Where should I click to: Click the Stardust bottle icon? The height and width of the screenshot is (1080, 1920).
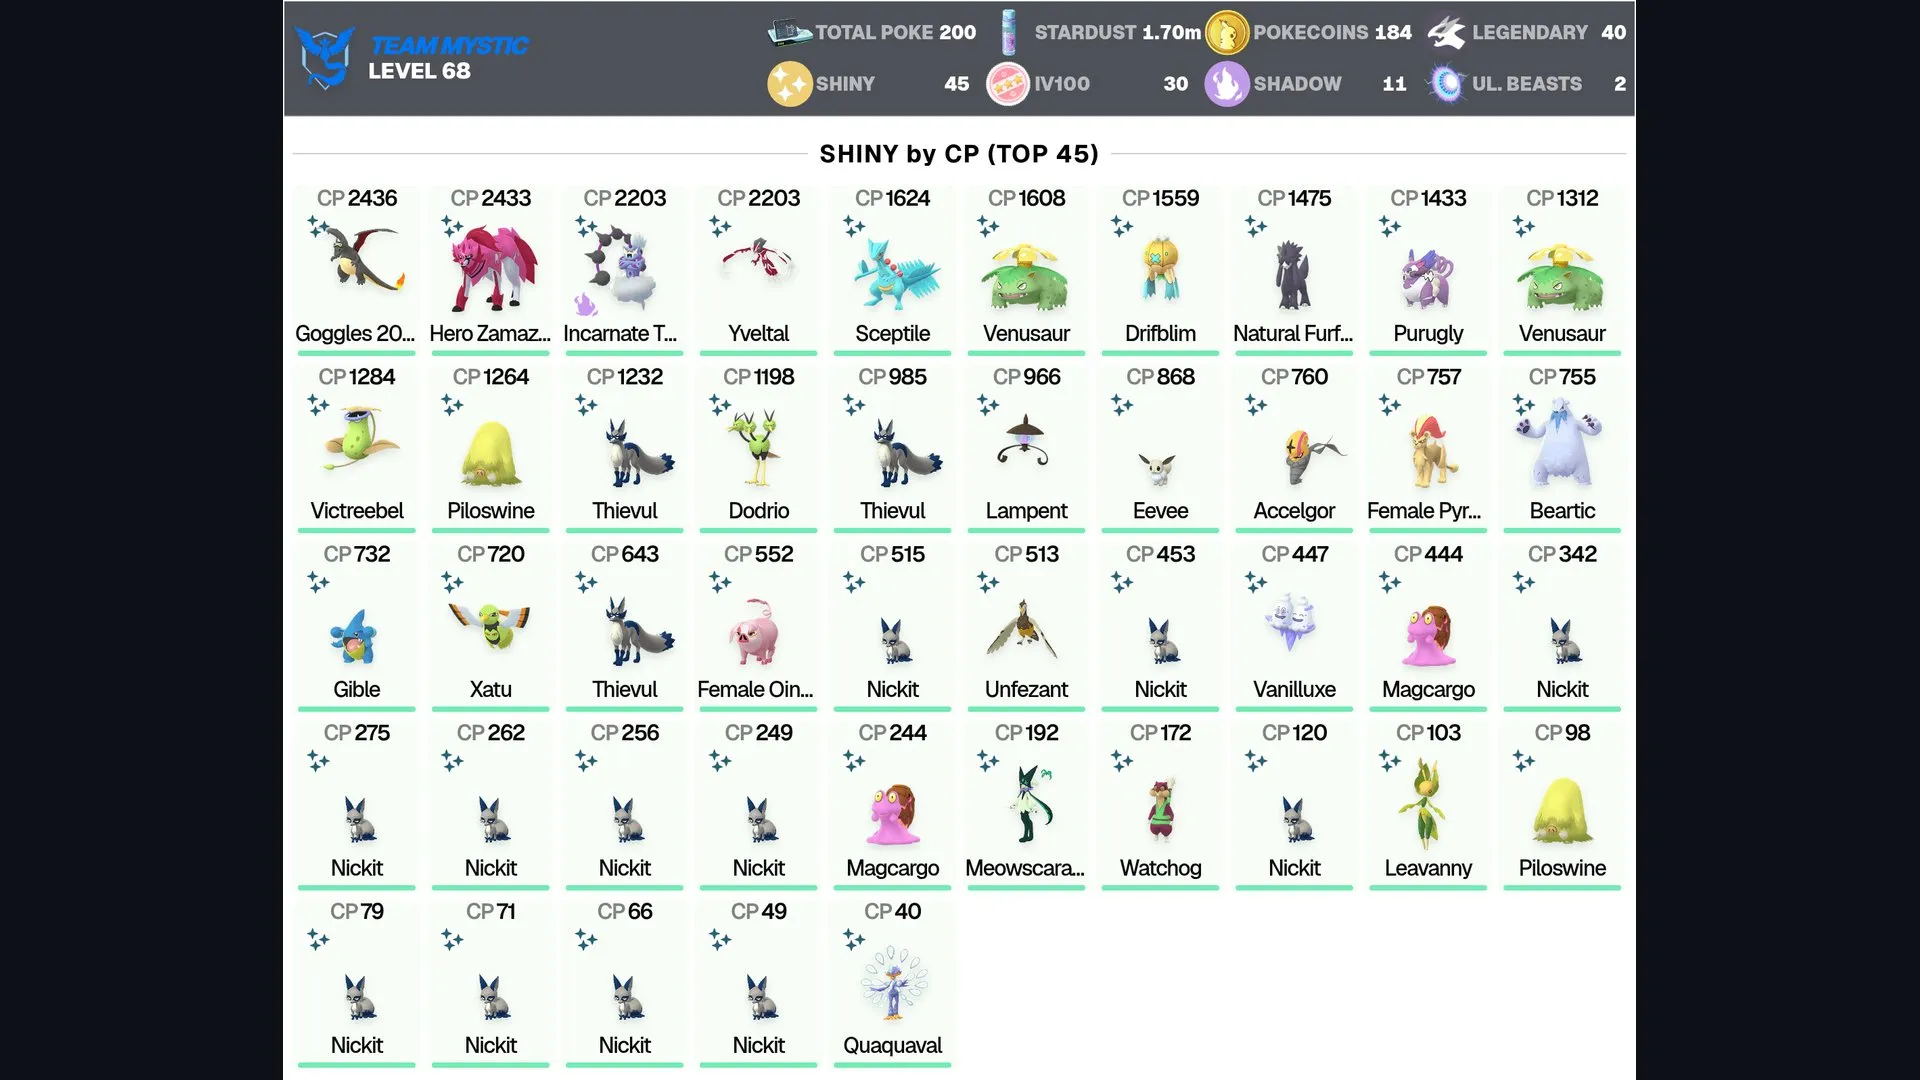pos(1009,33)
